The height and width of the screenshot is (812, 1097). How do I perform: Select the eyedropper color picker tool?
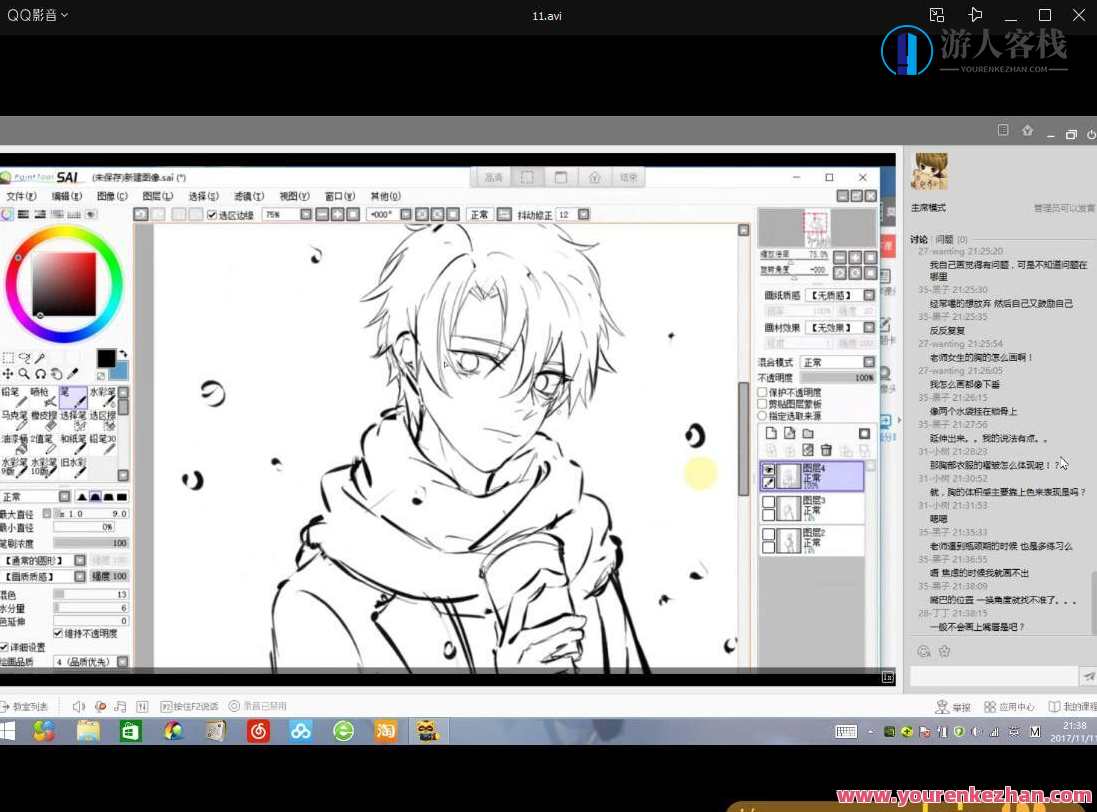[x=72, y=374]
